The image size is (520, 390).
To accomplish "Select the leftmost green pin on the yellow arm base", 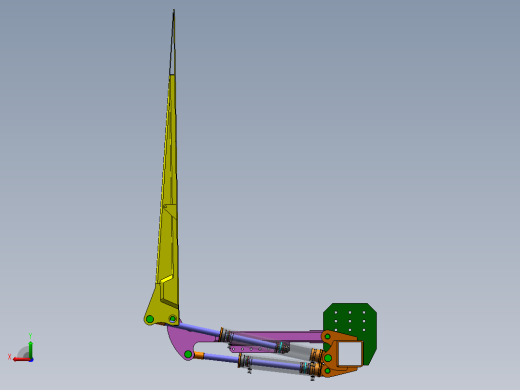I will (x=150, y=319).
